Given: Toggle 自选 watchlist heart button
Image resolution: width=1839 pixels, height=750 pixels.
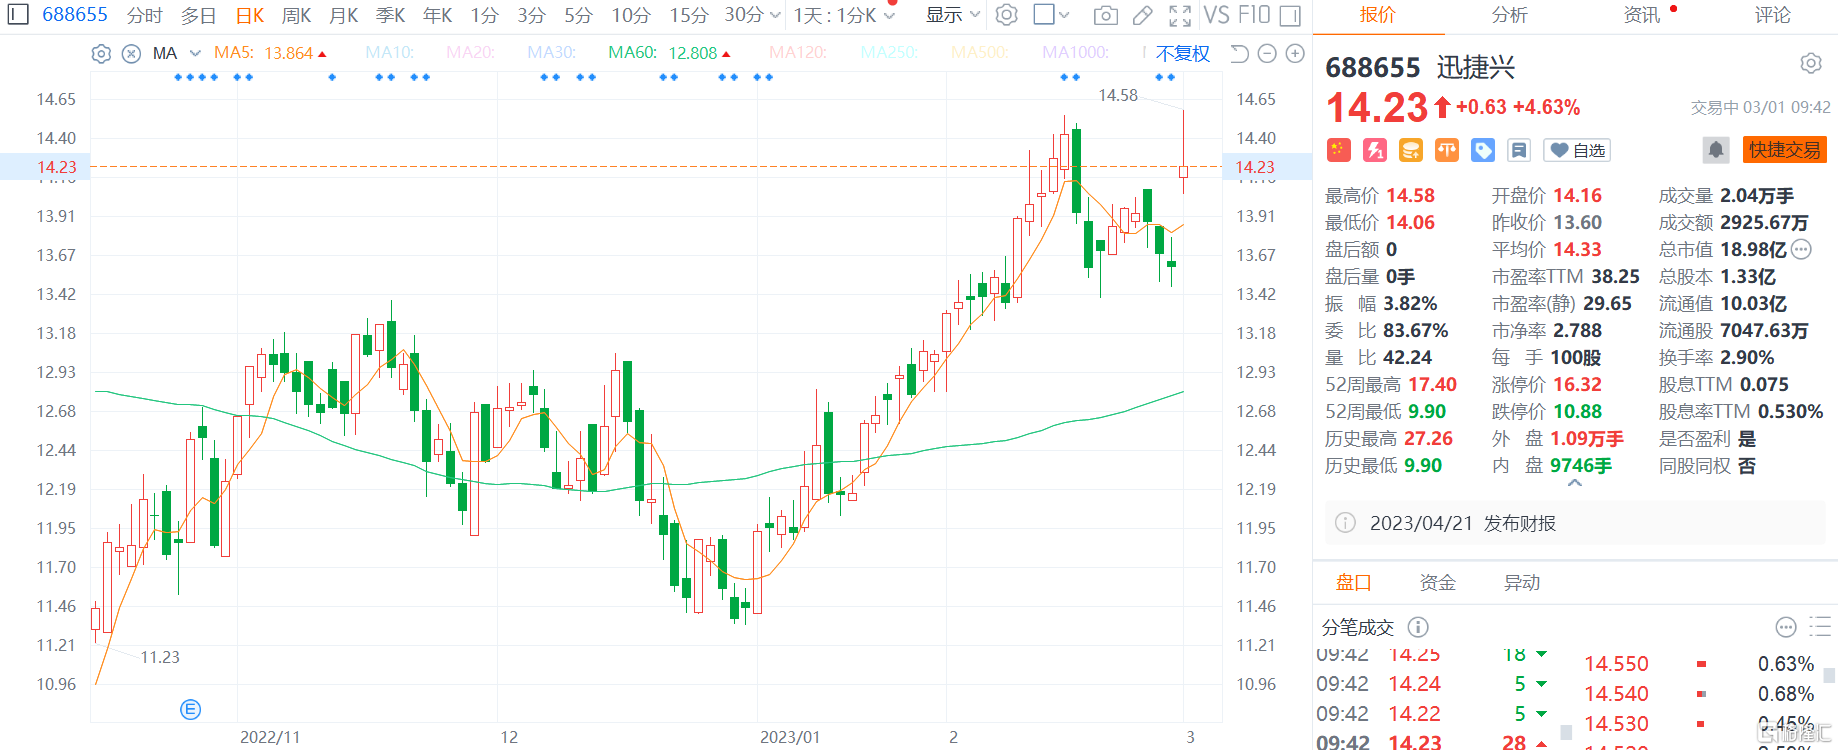Looking at the screenshot, I should pos(1577,150).
